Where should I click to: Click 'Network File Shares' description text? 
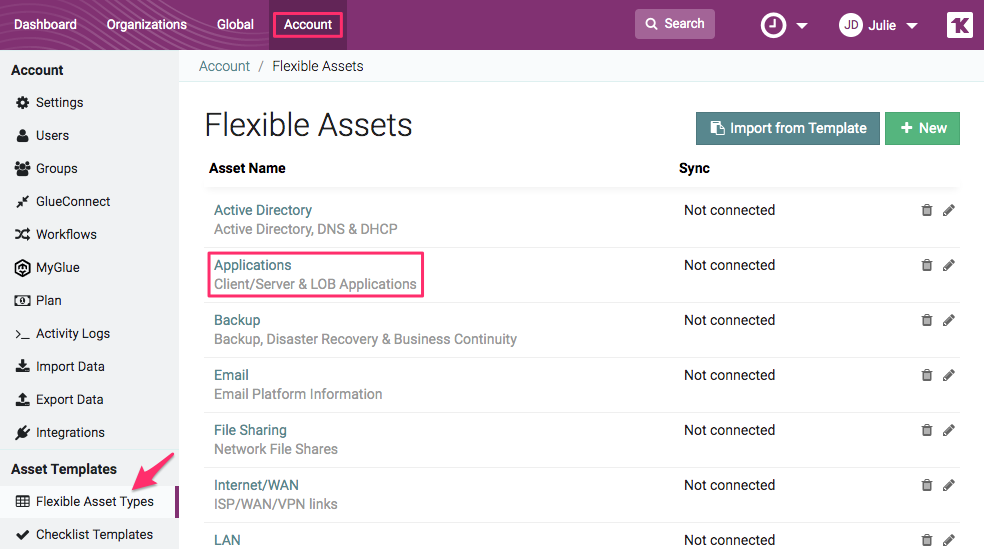click(x=275, y=449)
